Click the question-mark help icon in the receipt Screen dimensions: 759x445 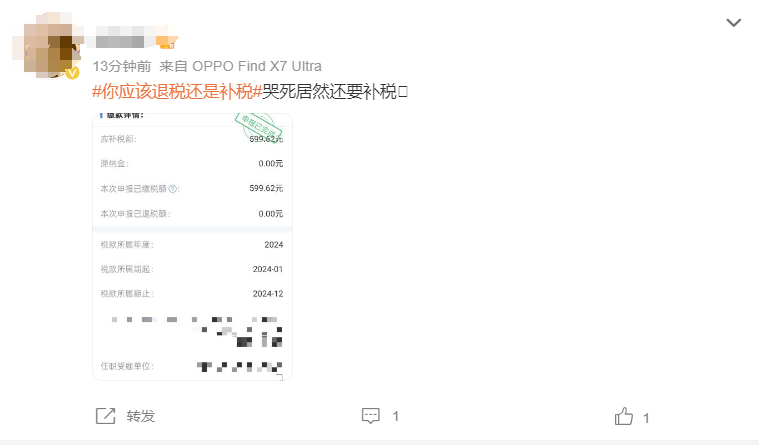(x=172, y=188)
